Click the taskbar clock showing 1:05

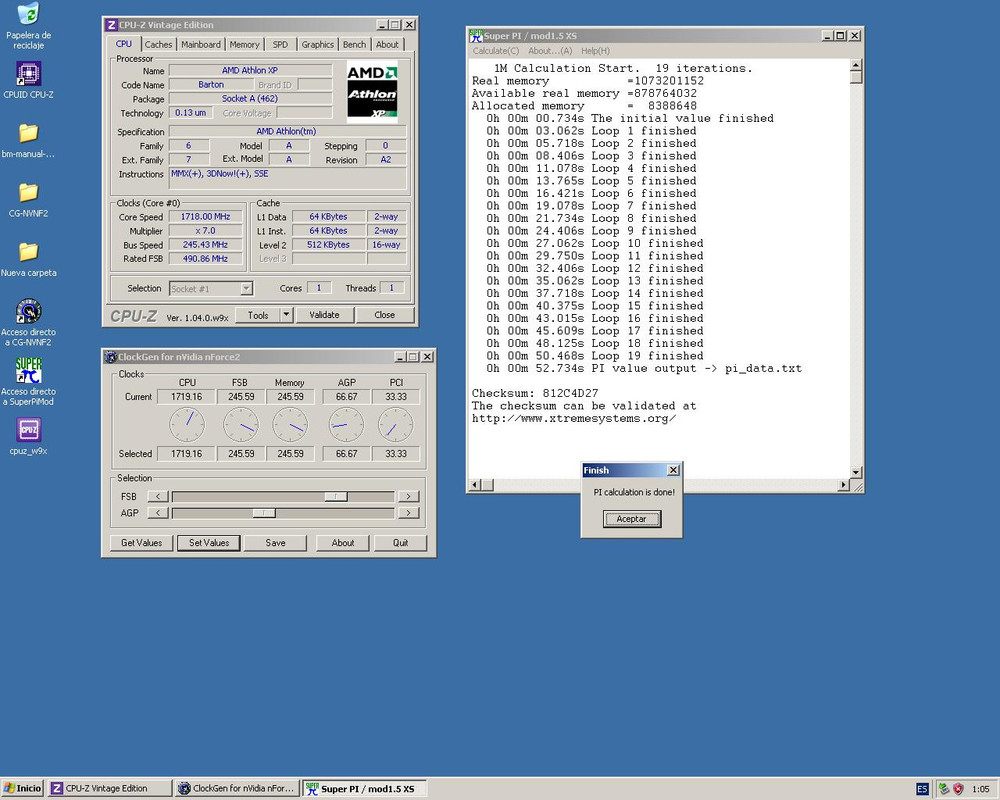tap(980, 789)
